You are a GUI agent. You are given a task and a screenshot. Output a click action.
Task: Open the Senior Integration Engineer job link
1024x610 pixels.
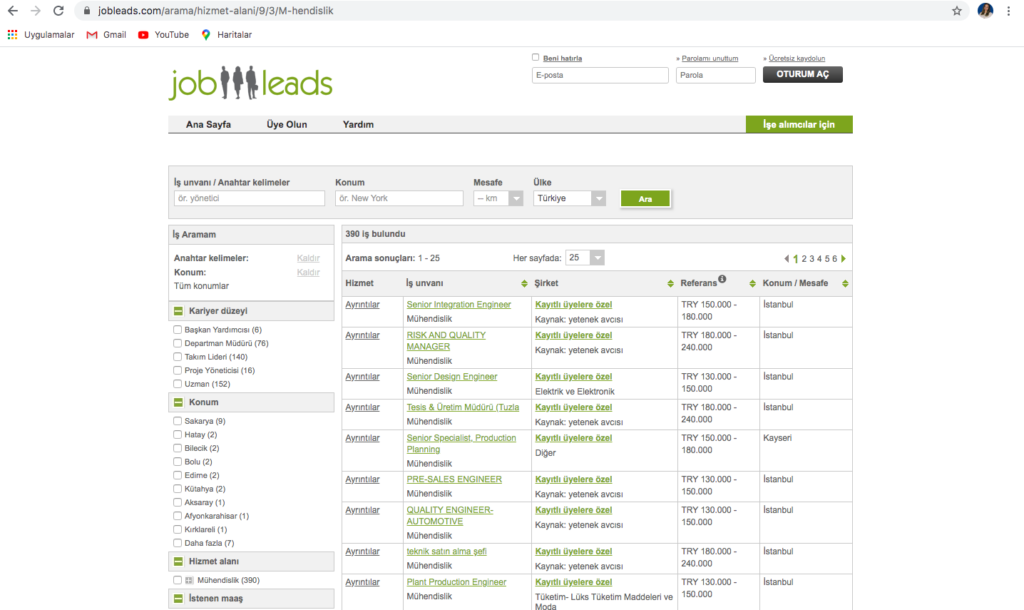pyautogui.click(x=458, y=305)
